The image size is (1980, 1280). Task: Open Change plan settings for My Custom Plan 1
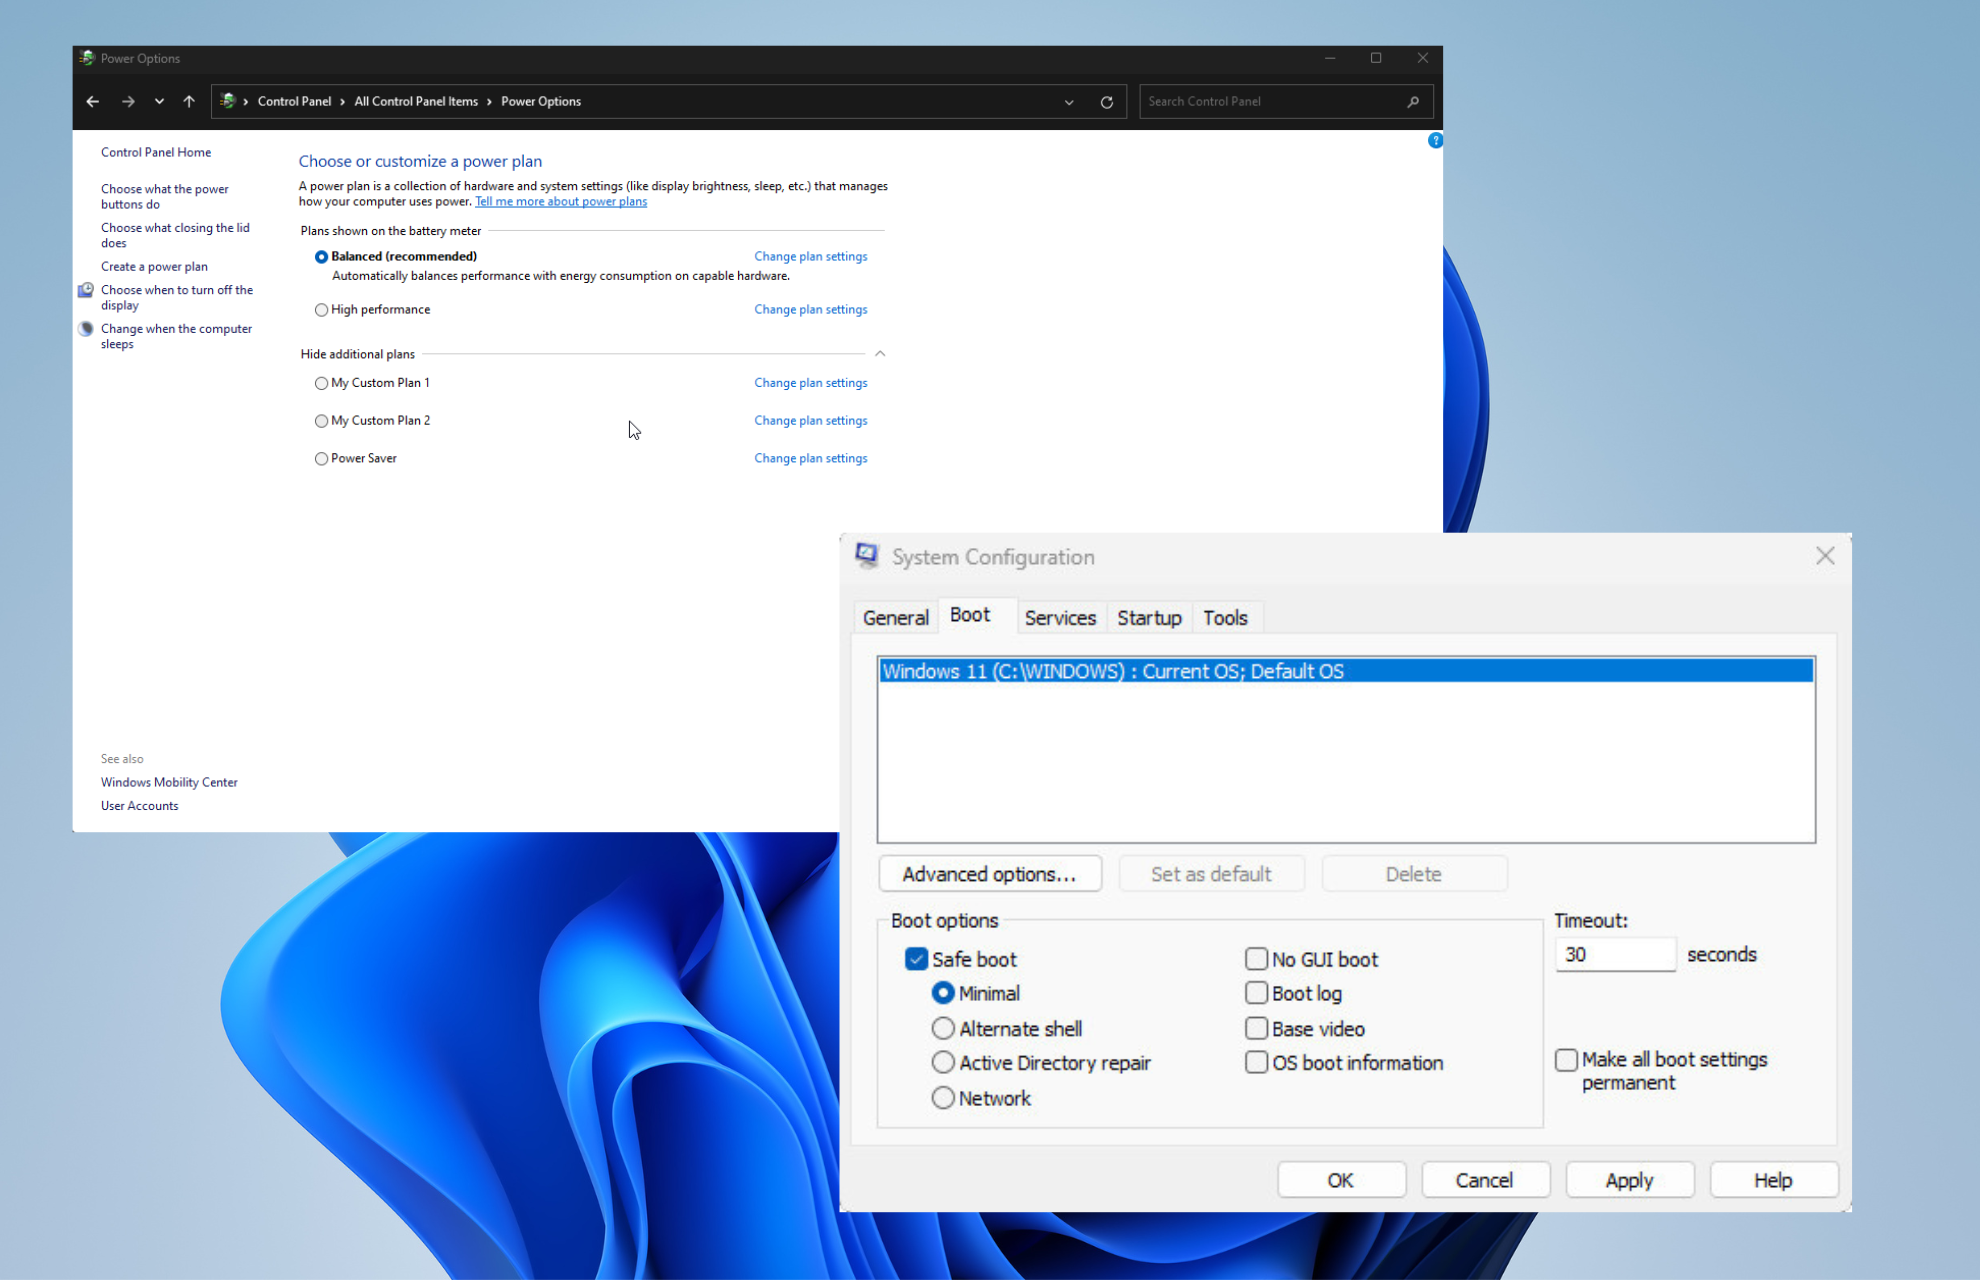coord(810,382)
